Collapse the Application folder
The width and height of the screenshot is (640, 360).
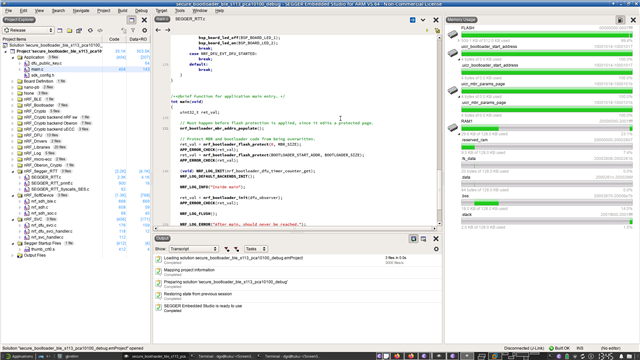[x=13, y=58]
